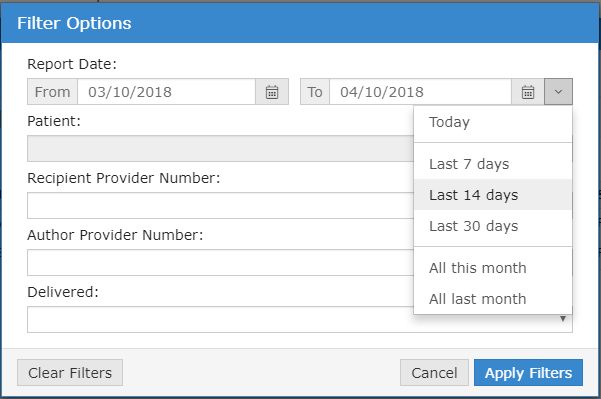Select Today from the date presets

[493, 122]
